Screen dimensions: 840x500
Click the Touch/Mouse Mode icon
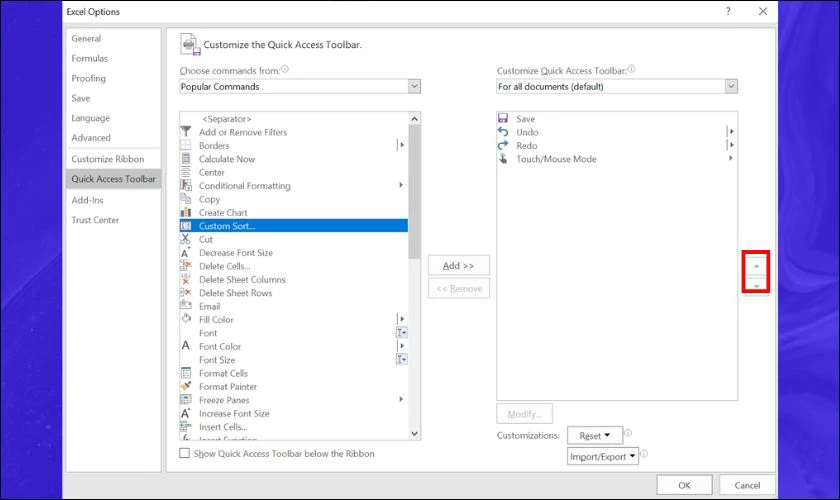[503, 159]
